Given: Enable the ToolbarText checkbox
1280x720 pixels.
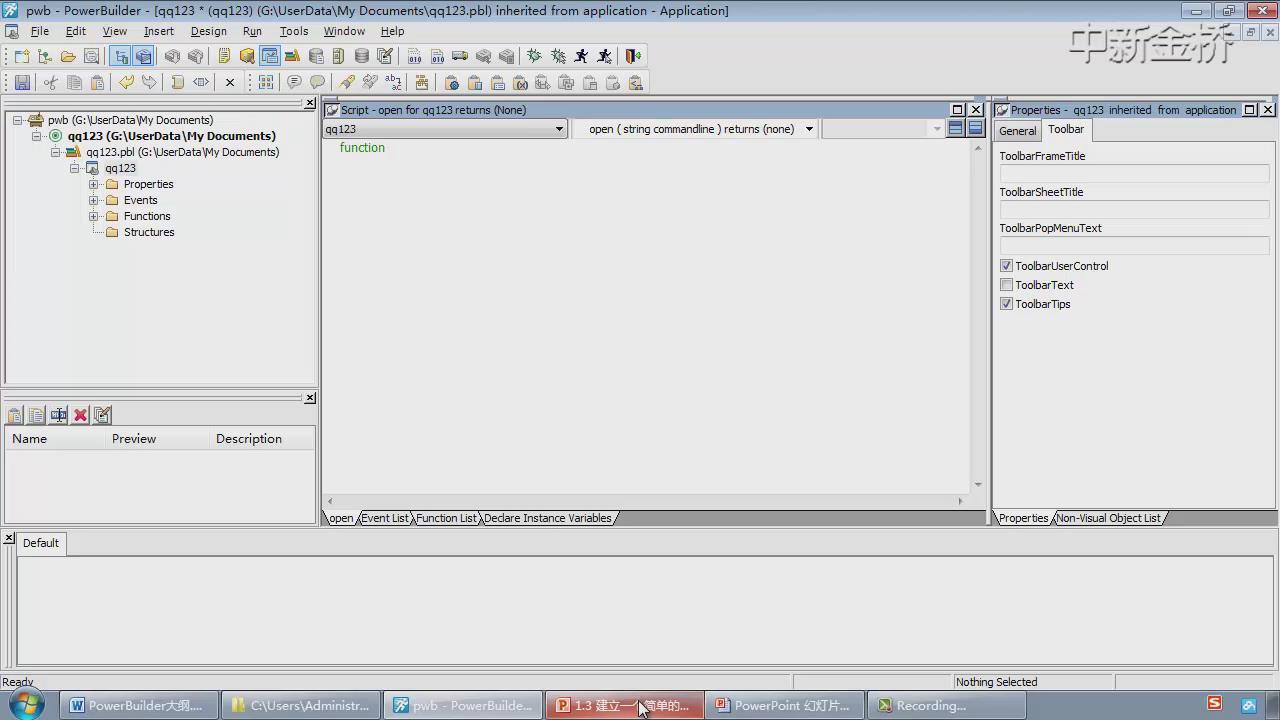Looking at the screenshot, I should coord(1007,285).
